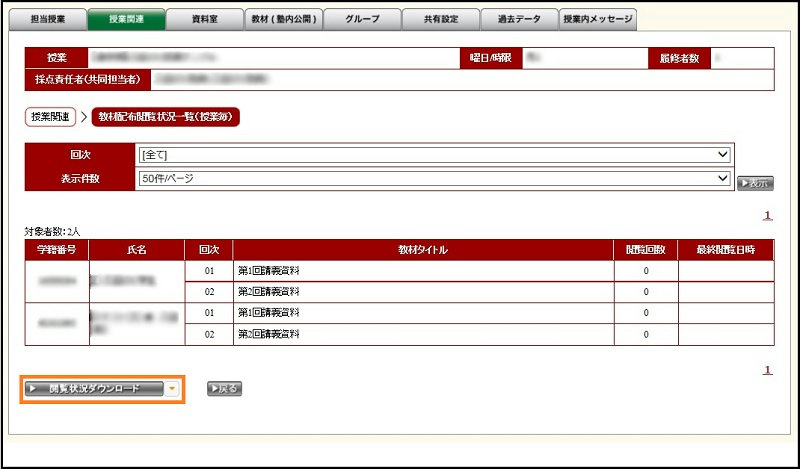Select the 過去データ tab
The height and width of the screenshot is (469, 800).
point(518,19)
